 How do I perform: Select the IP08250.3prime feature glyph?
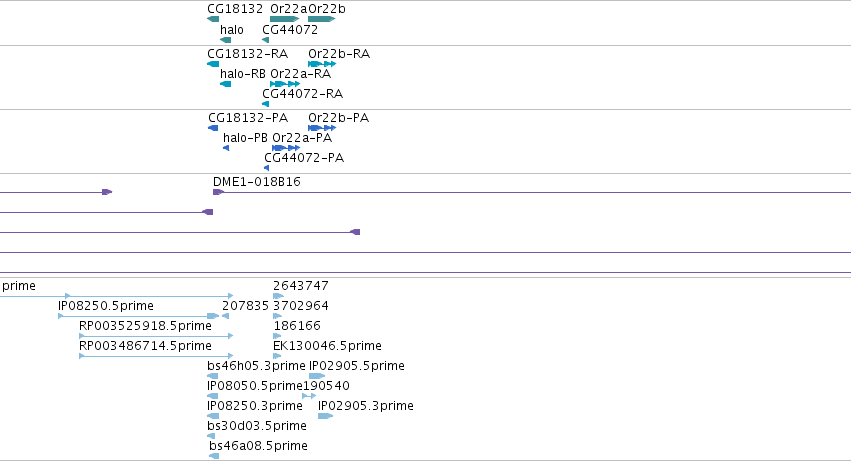tap(213, 416)
